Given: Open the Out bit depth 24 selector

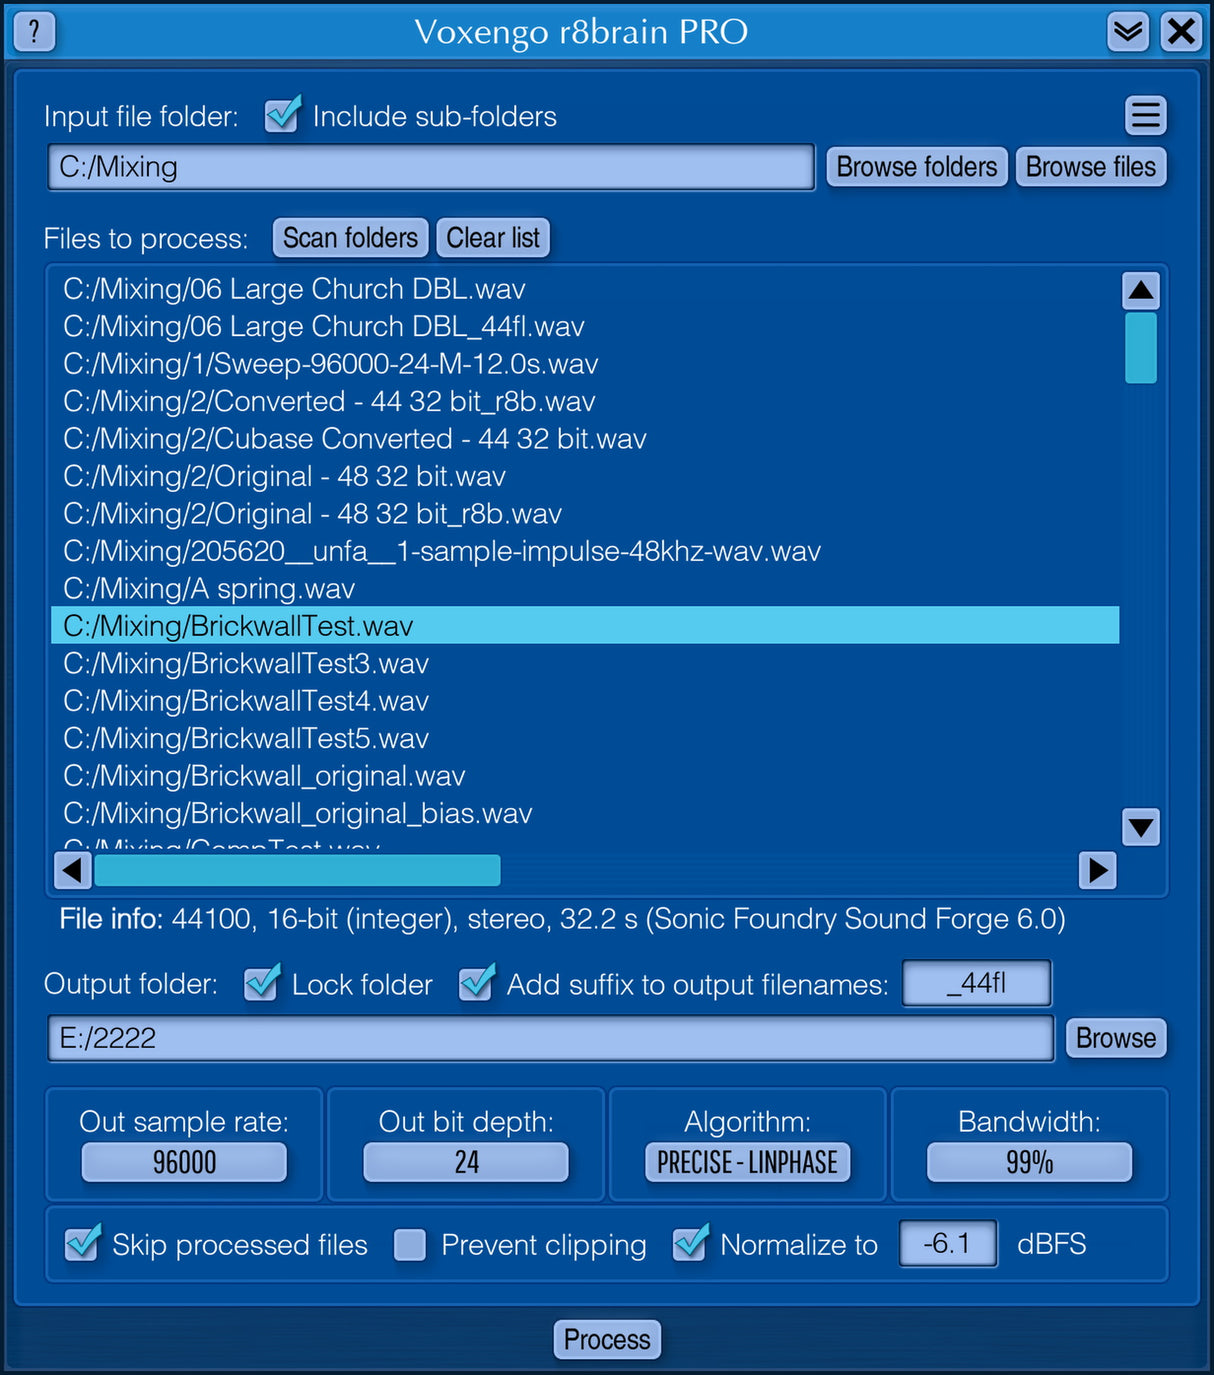Looking at the screenshot, I should tap(466, 1162).
